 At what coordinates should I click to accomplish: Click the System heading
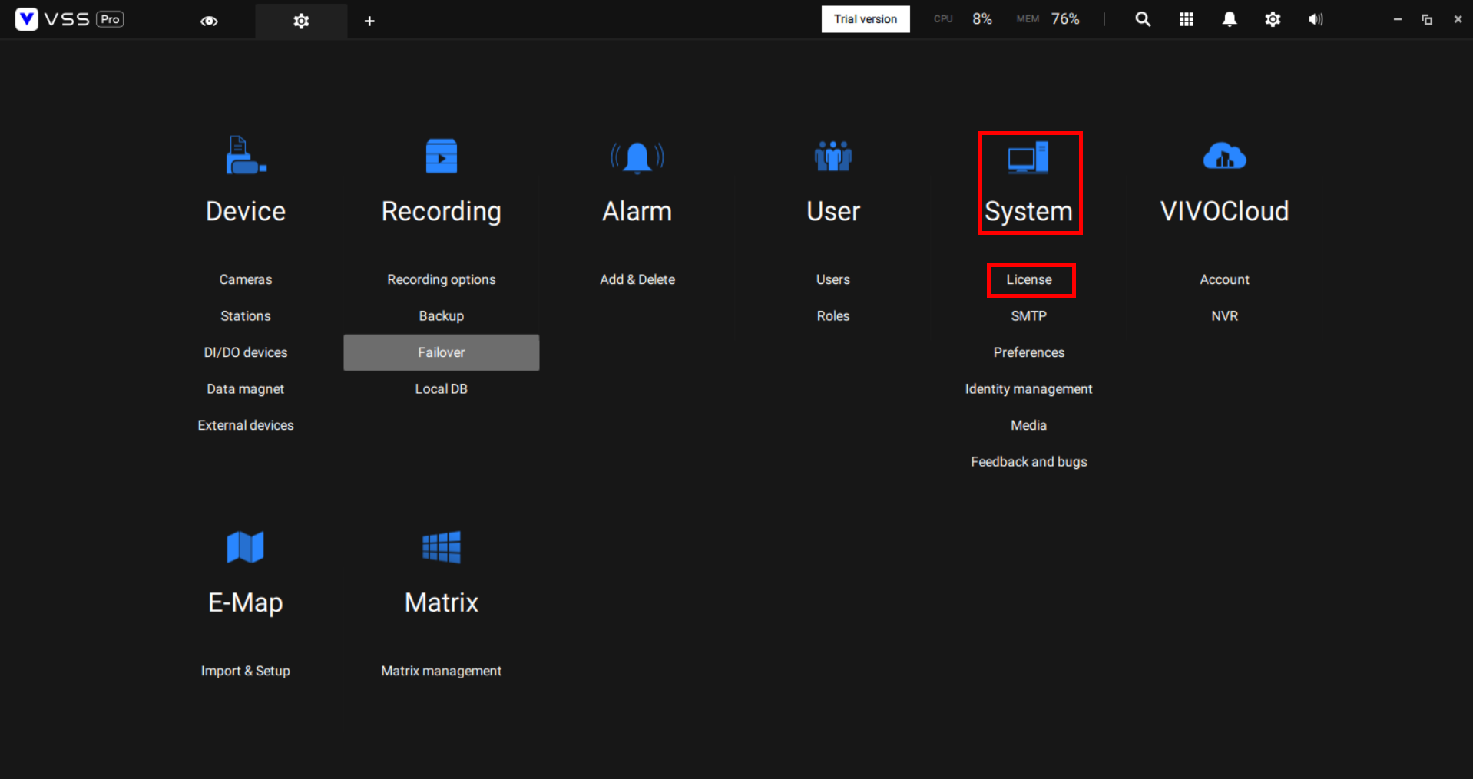(1028, 212)
